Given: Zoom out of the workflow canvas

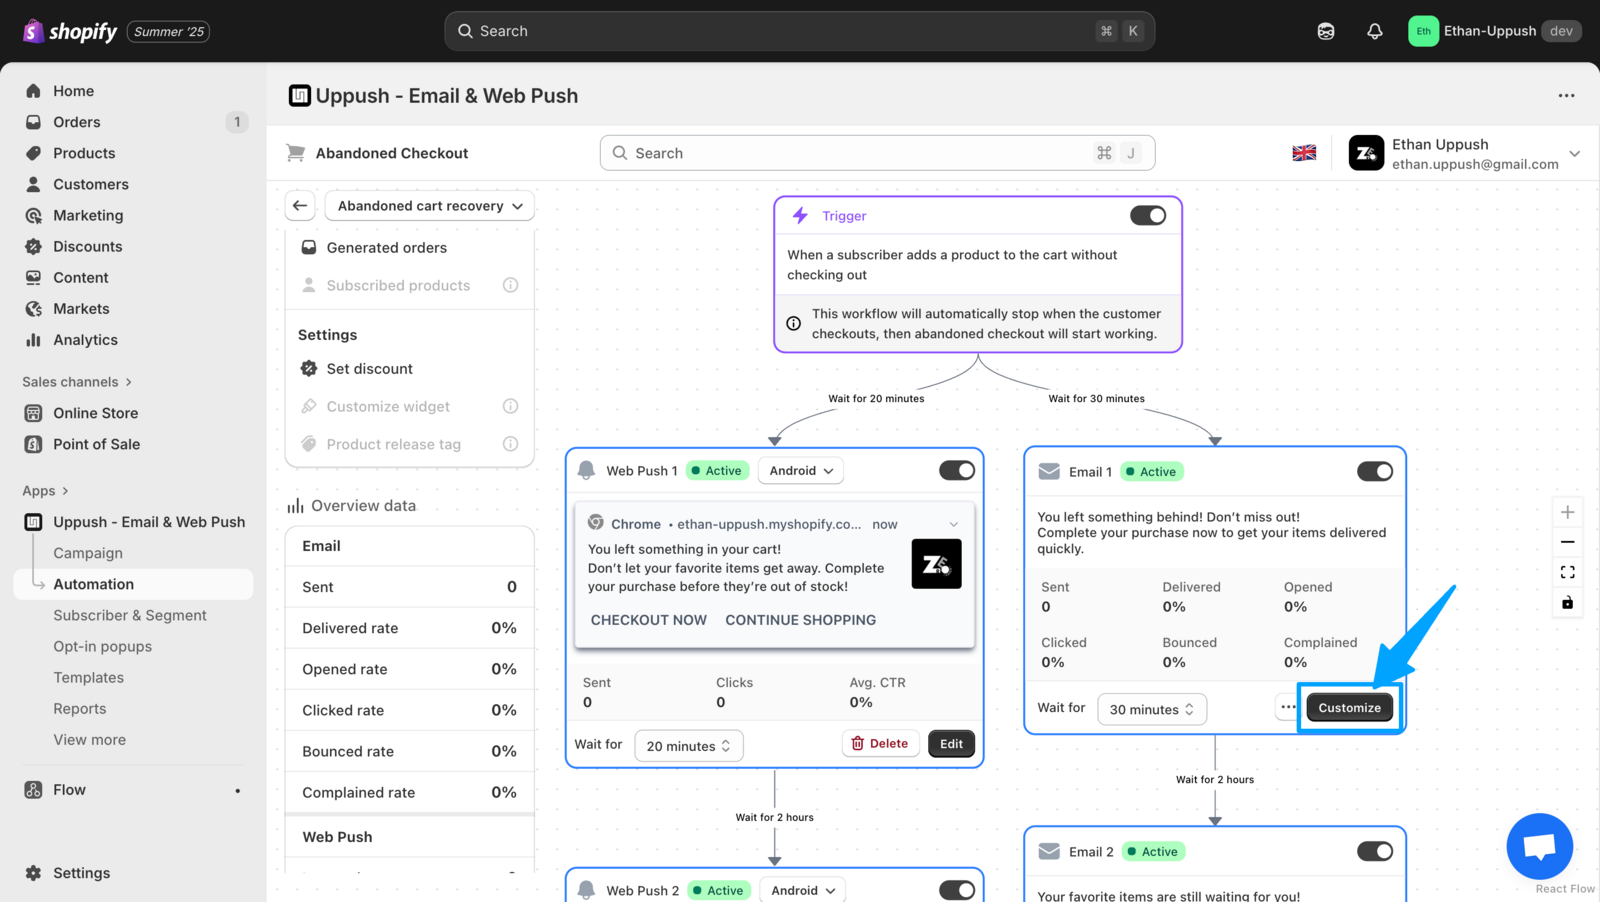Looking at the screenshot, I should tap(1567, 542).
